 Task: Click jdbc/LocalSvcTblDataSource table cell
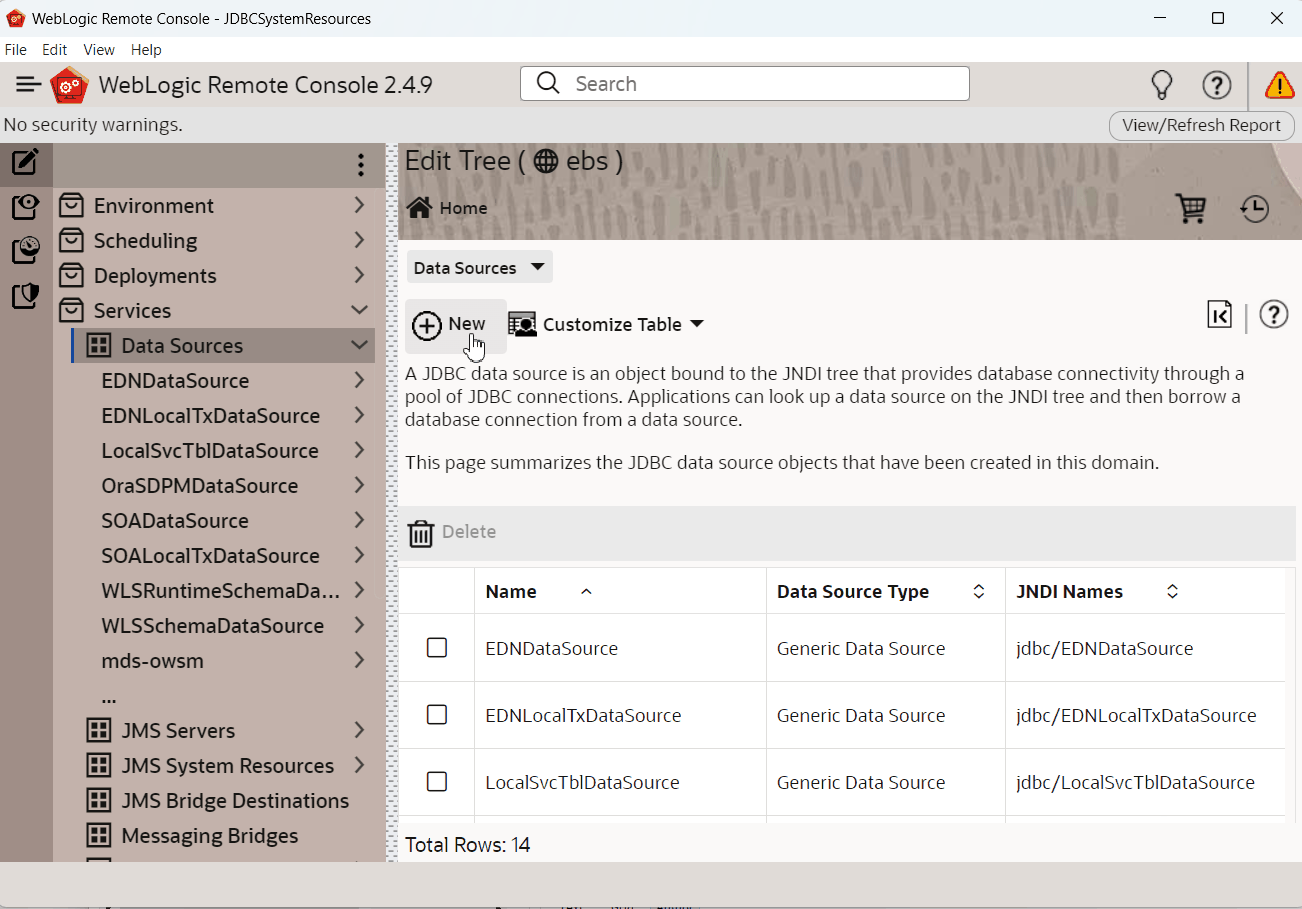[1135, 782]
